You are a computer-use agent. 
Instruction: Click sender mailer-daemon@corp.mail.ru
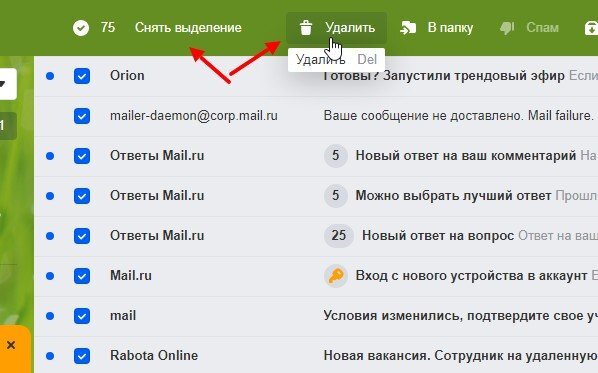click(x=194, y=116)
